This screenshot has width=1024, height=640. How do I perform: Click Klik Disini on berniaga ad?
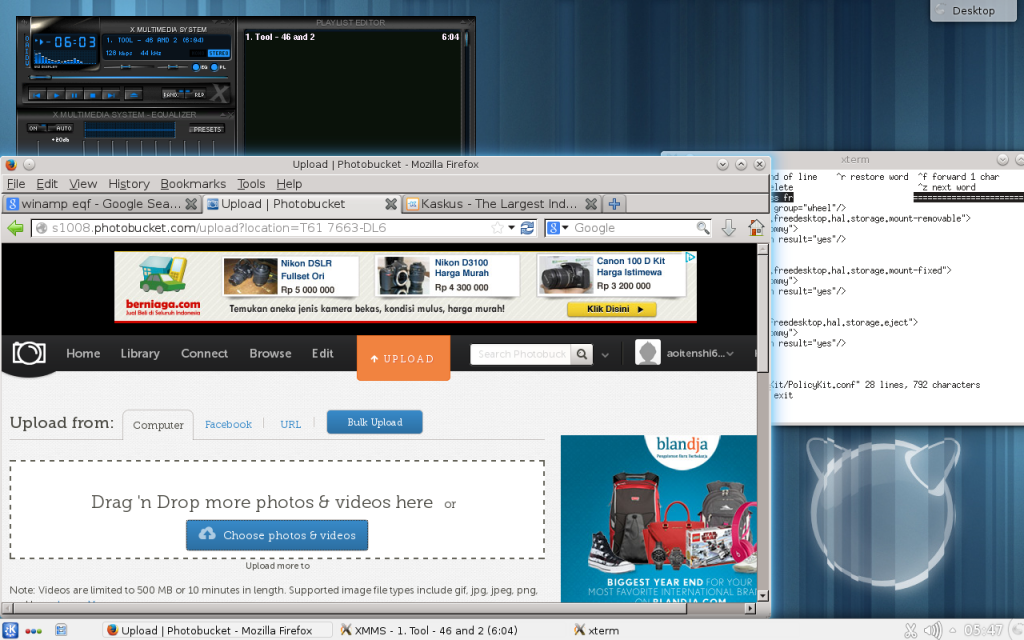coord(612,309)
